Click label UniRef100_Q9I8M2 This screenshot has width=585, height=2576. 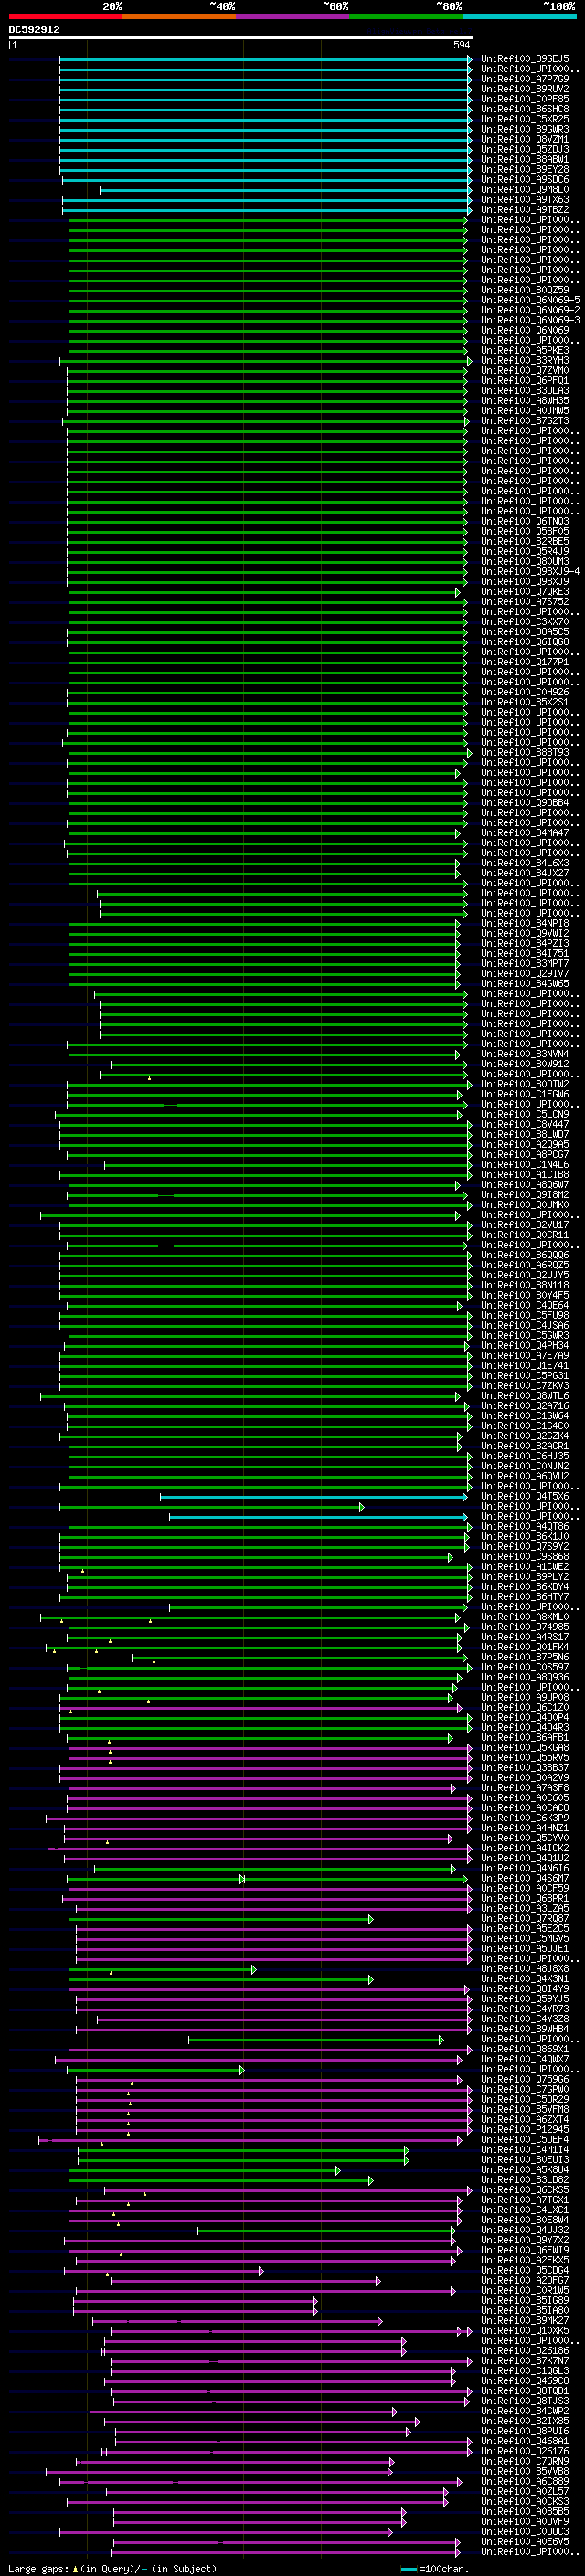point(524,1195)
